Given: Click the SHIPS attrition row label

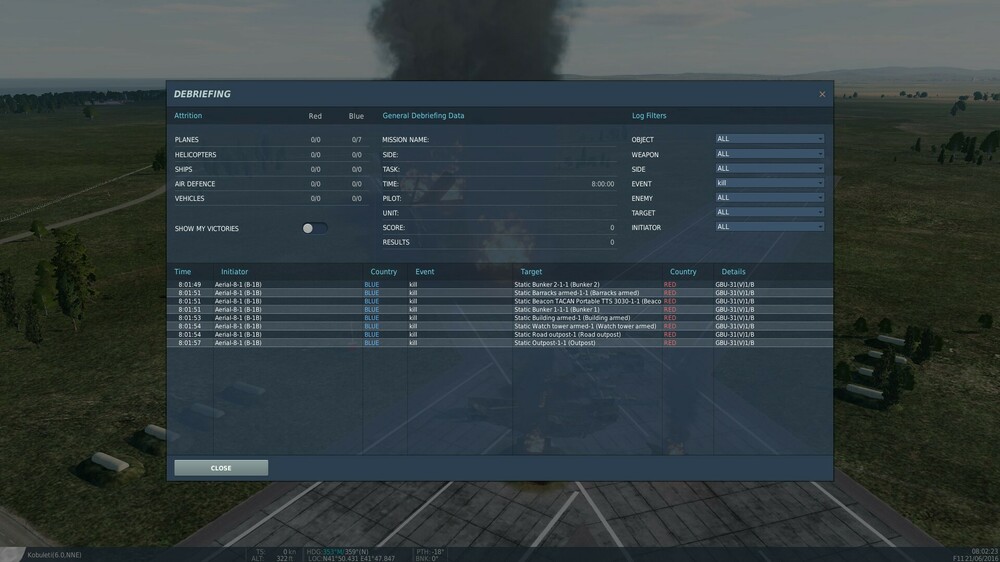Looking at the screenshot, I should tap(183, 169).
